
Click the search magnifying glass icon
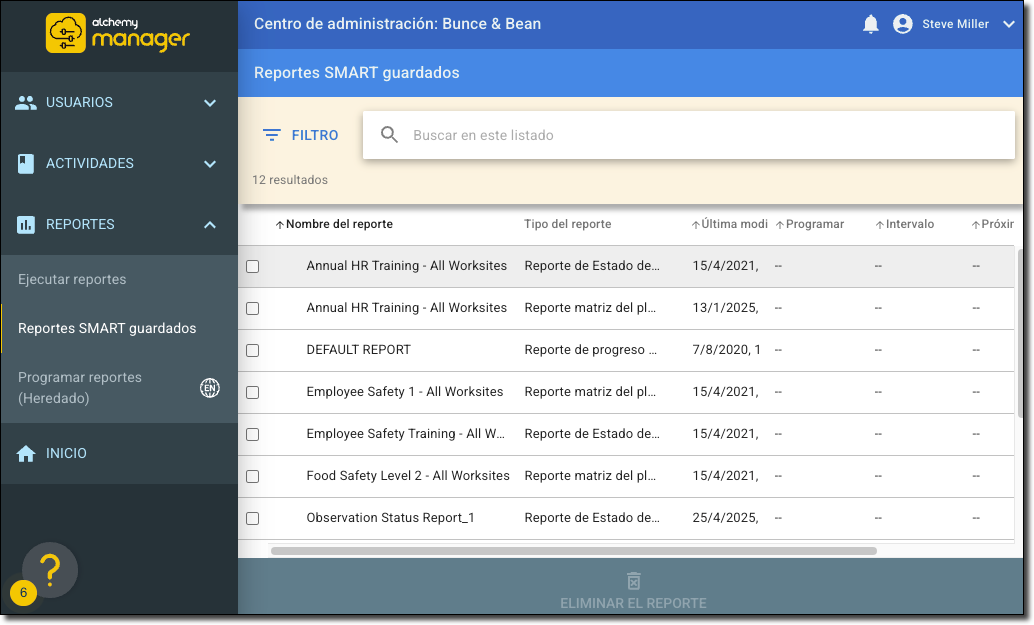click(390, 135)
